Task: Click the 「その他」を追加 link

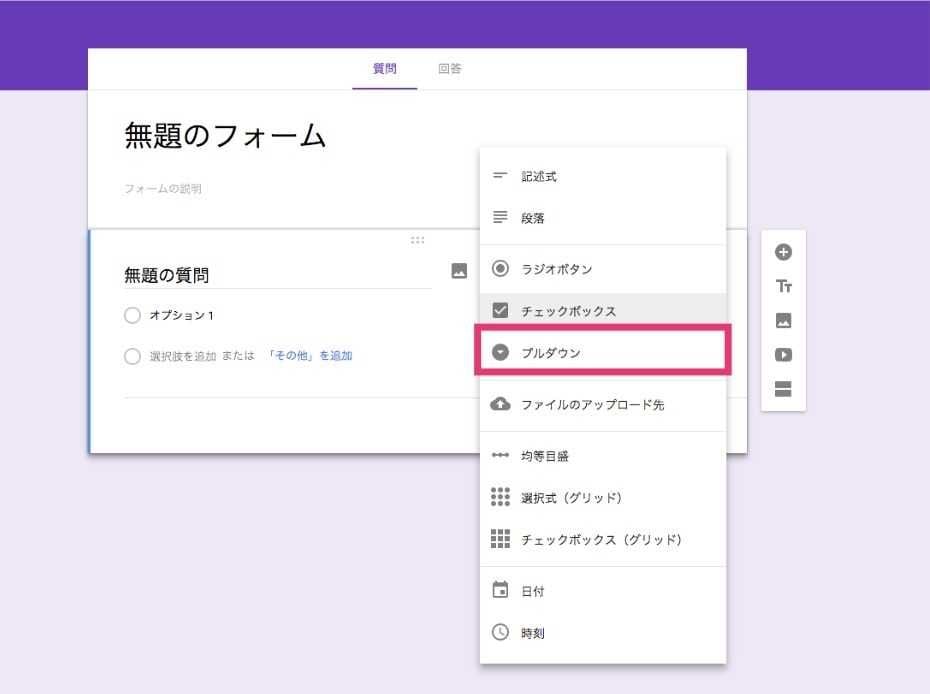Action: [x=308, y=356]
